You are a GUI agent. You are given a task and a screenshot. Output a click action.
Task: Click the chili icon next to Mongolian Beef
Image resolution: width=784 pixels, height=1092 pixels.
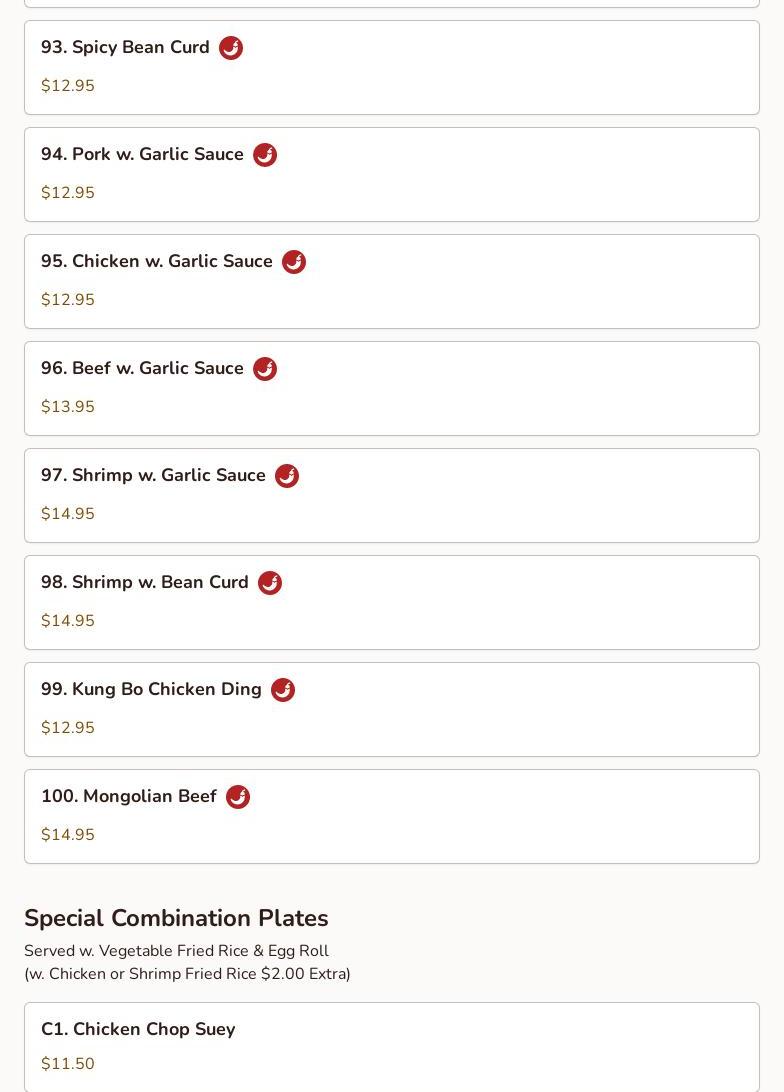[x=238, y=797]
